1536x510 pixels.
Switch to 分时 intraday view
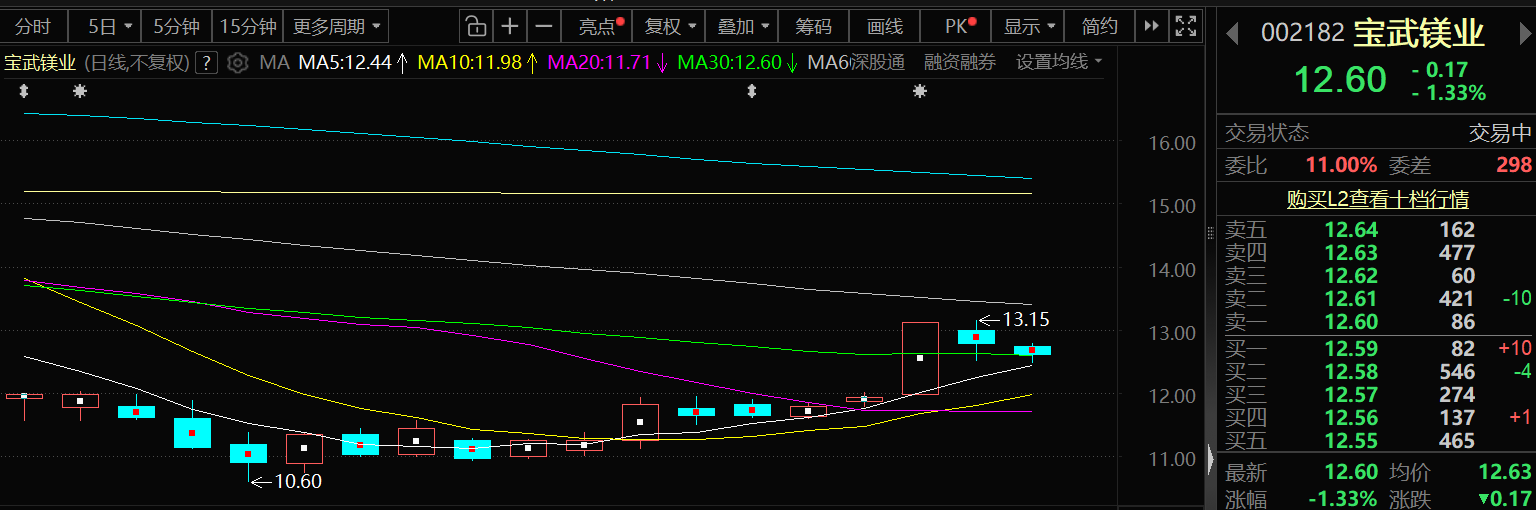click(x=33, y=26)
